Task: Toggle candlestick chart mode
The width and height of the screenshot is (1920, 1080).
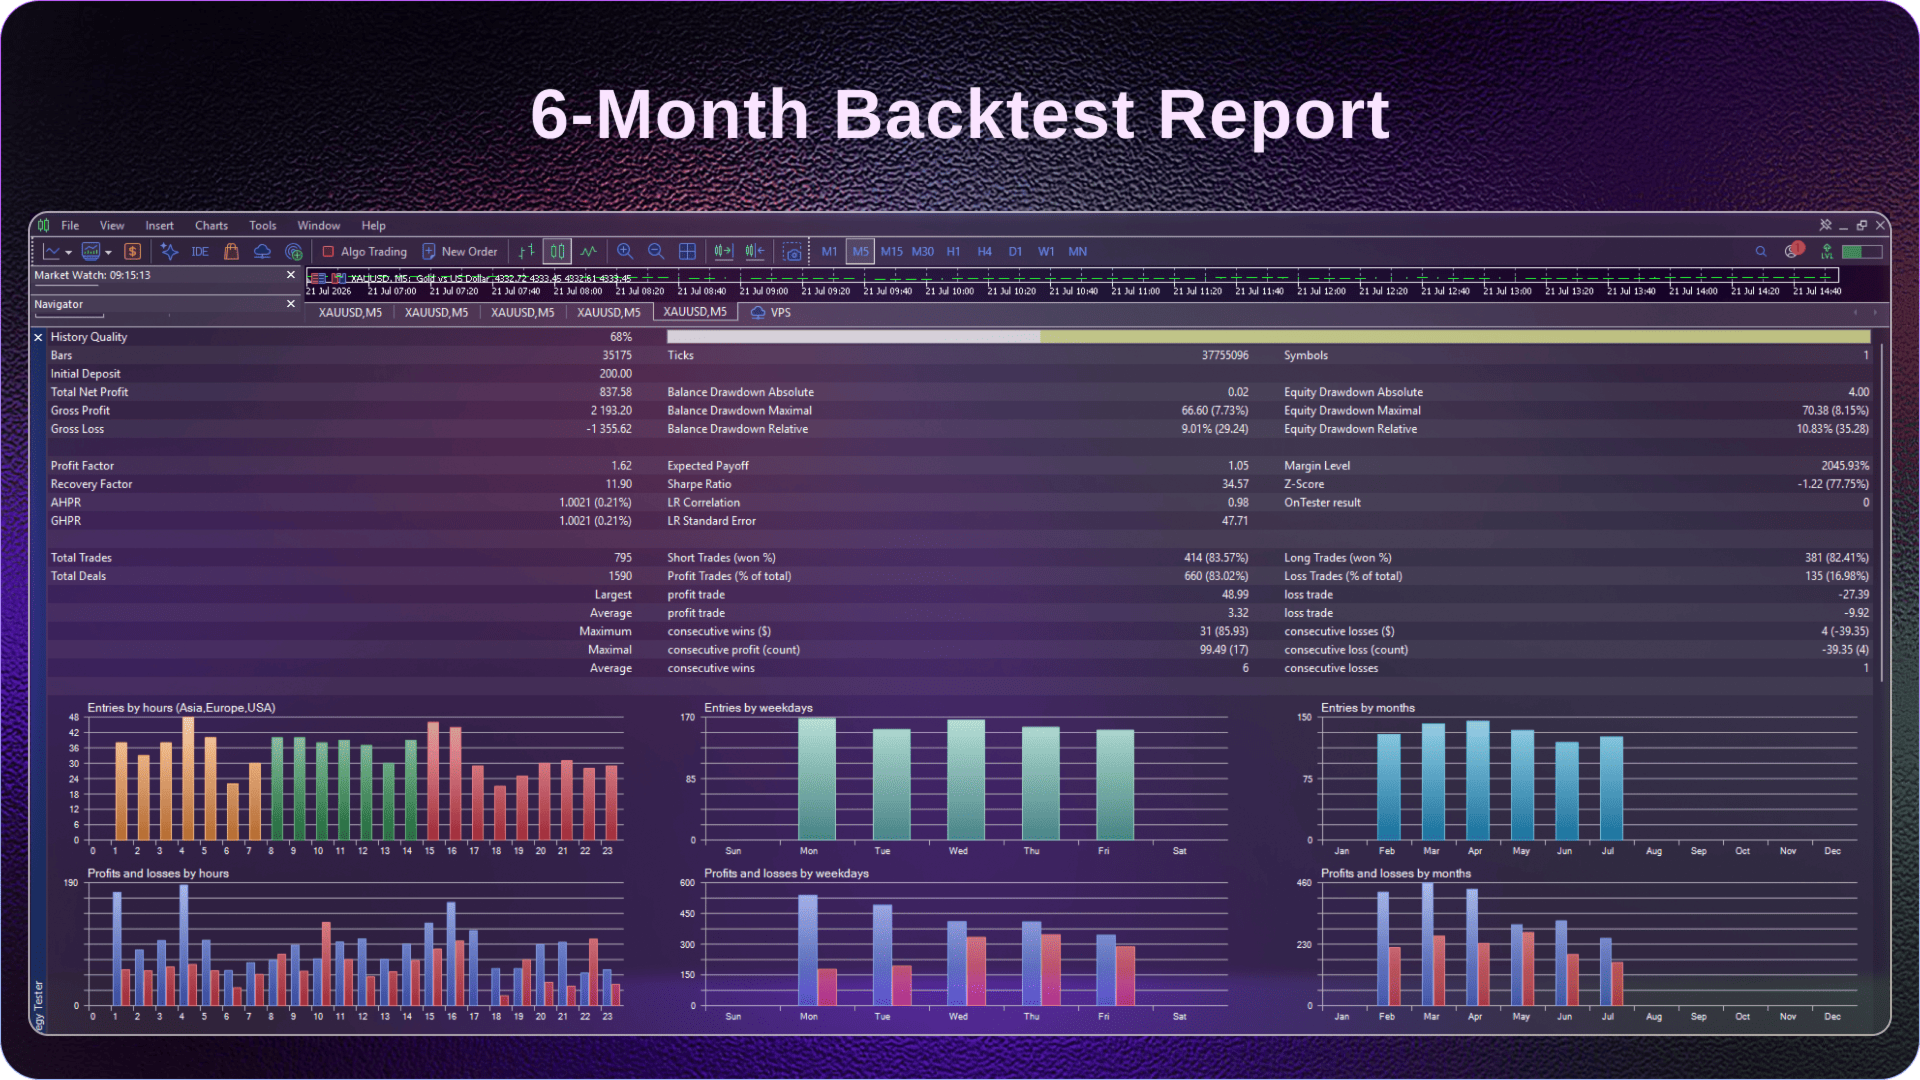Action: [x=558, y=252]
